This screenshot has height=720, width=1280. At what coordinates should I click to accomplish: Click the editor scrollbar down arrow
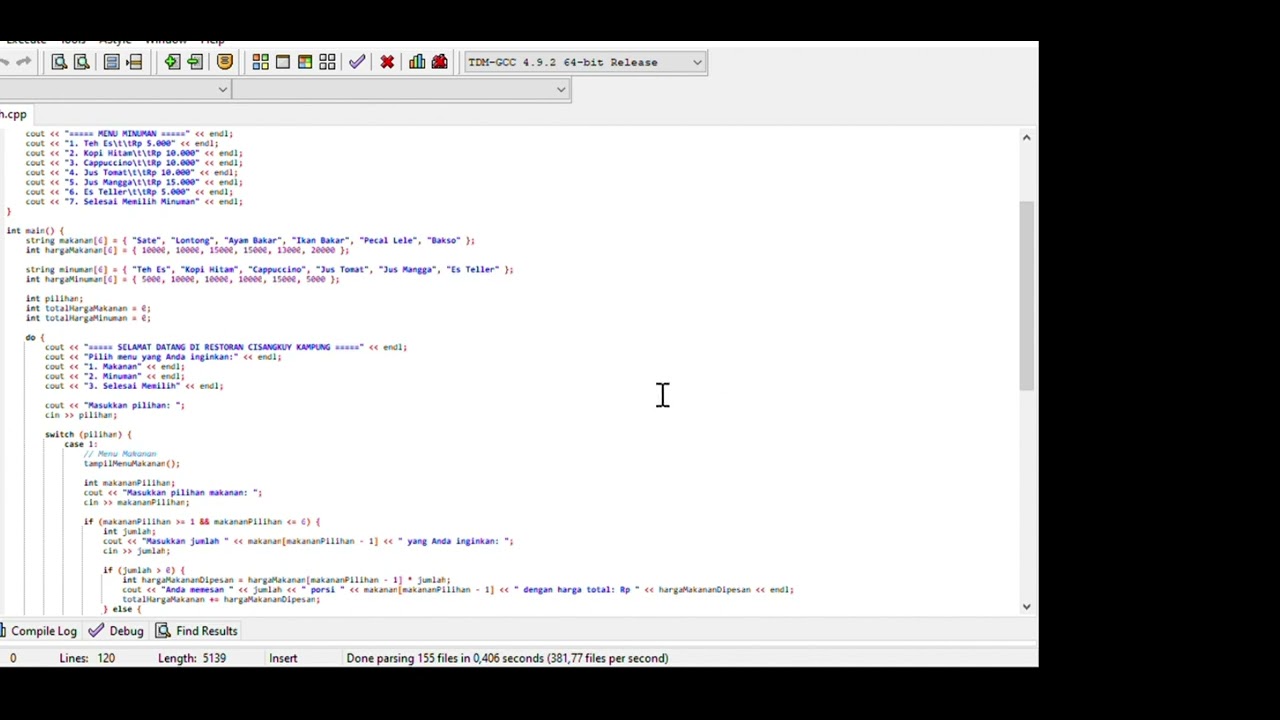[1026, 606]
